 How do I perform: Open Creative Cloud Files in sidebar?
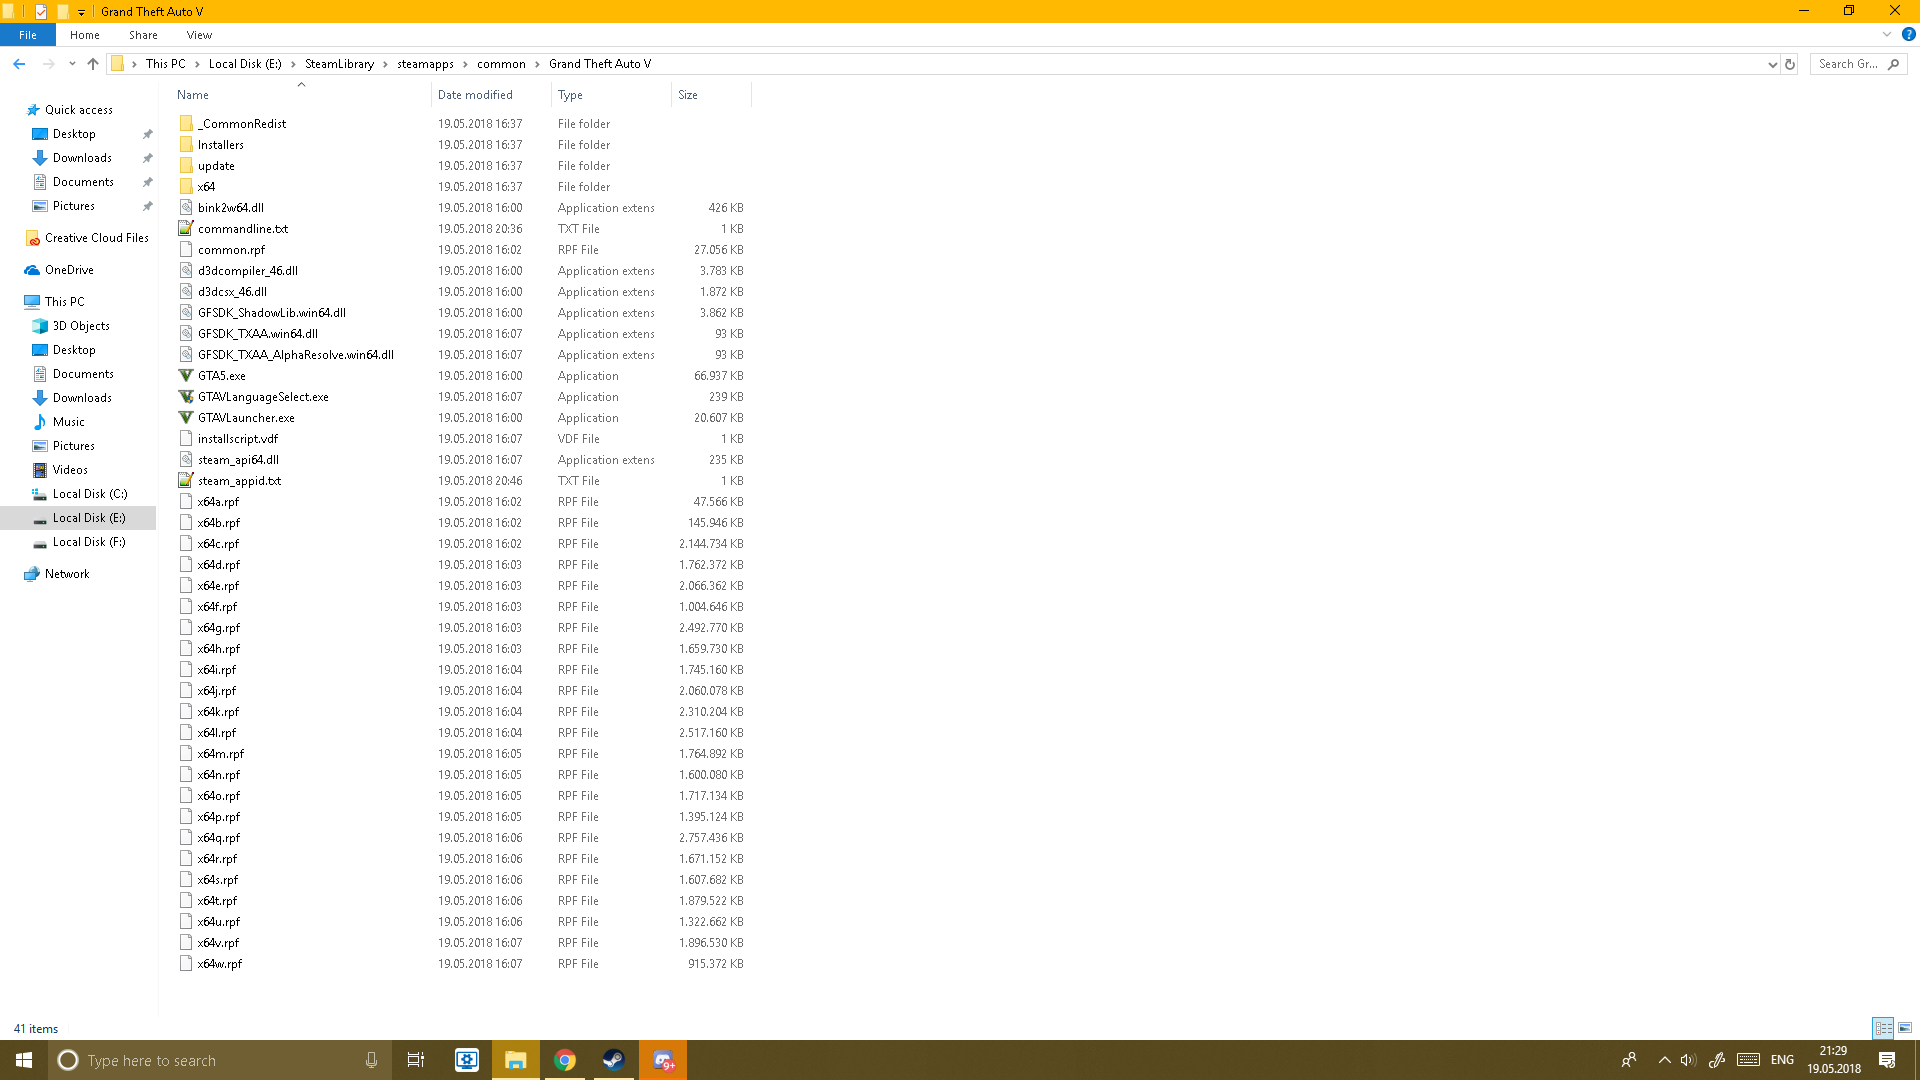tap(96, 238)
